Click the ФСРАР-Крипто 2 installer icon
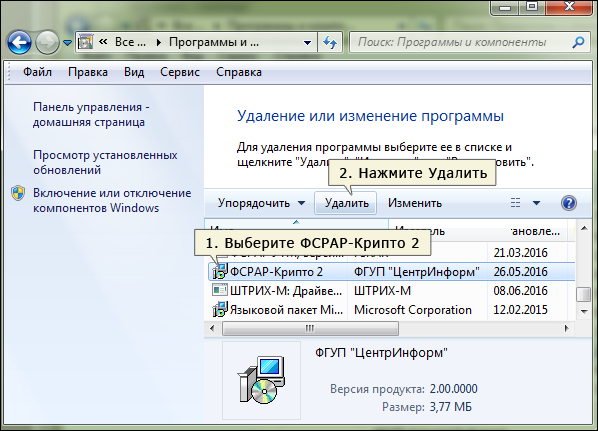 [x=220, y=271]
